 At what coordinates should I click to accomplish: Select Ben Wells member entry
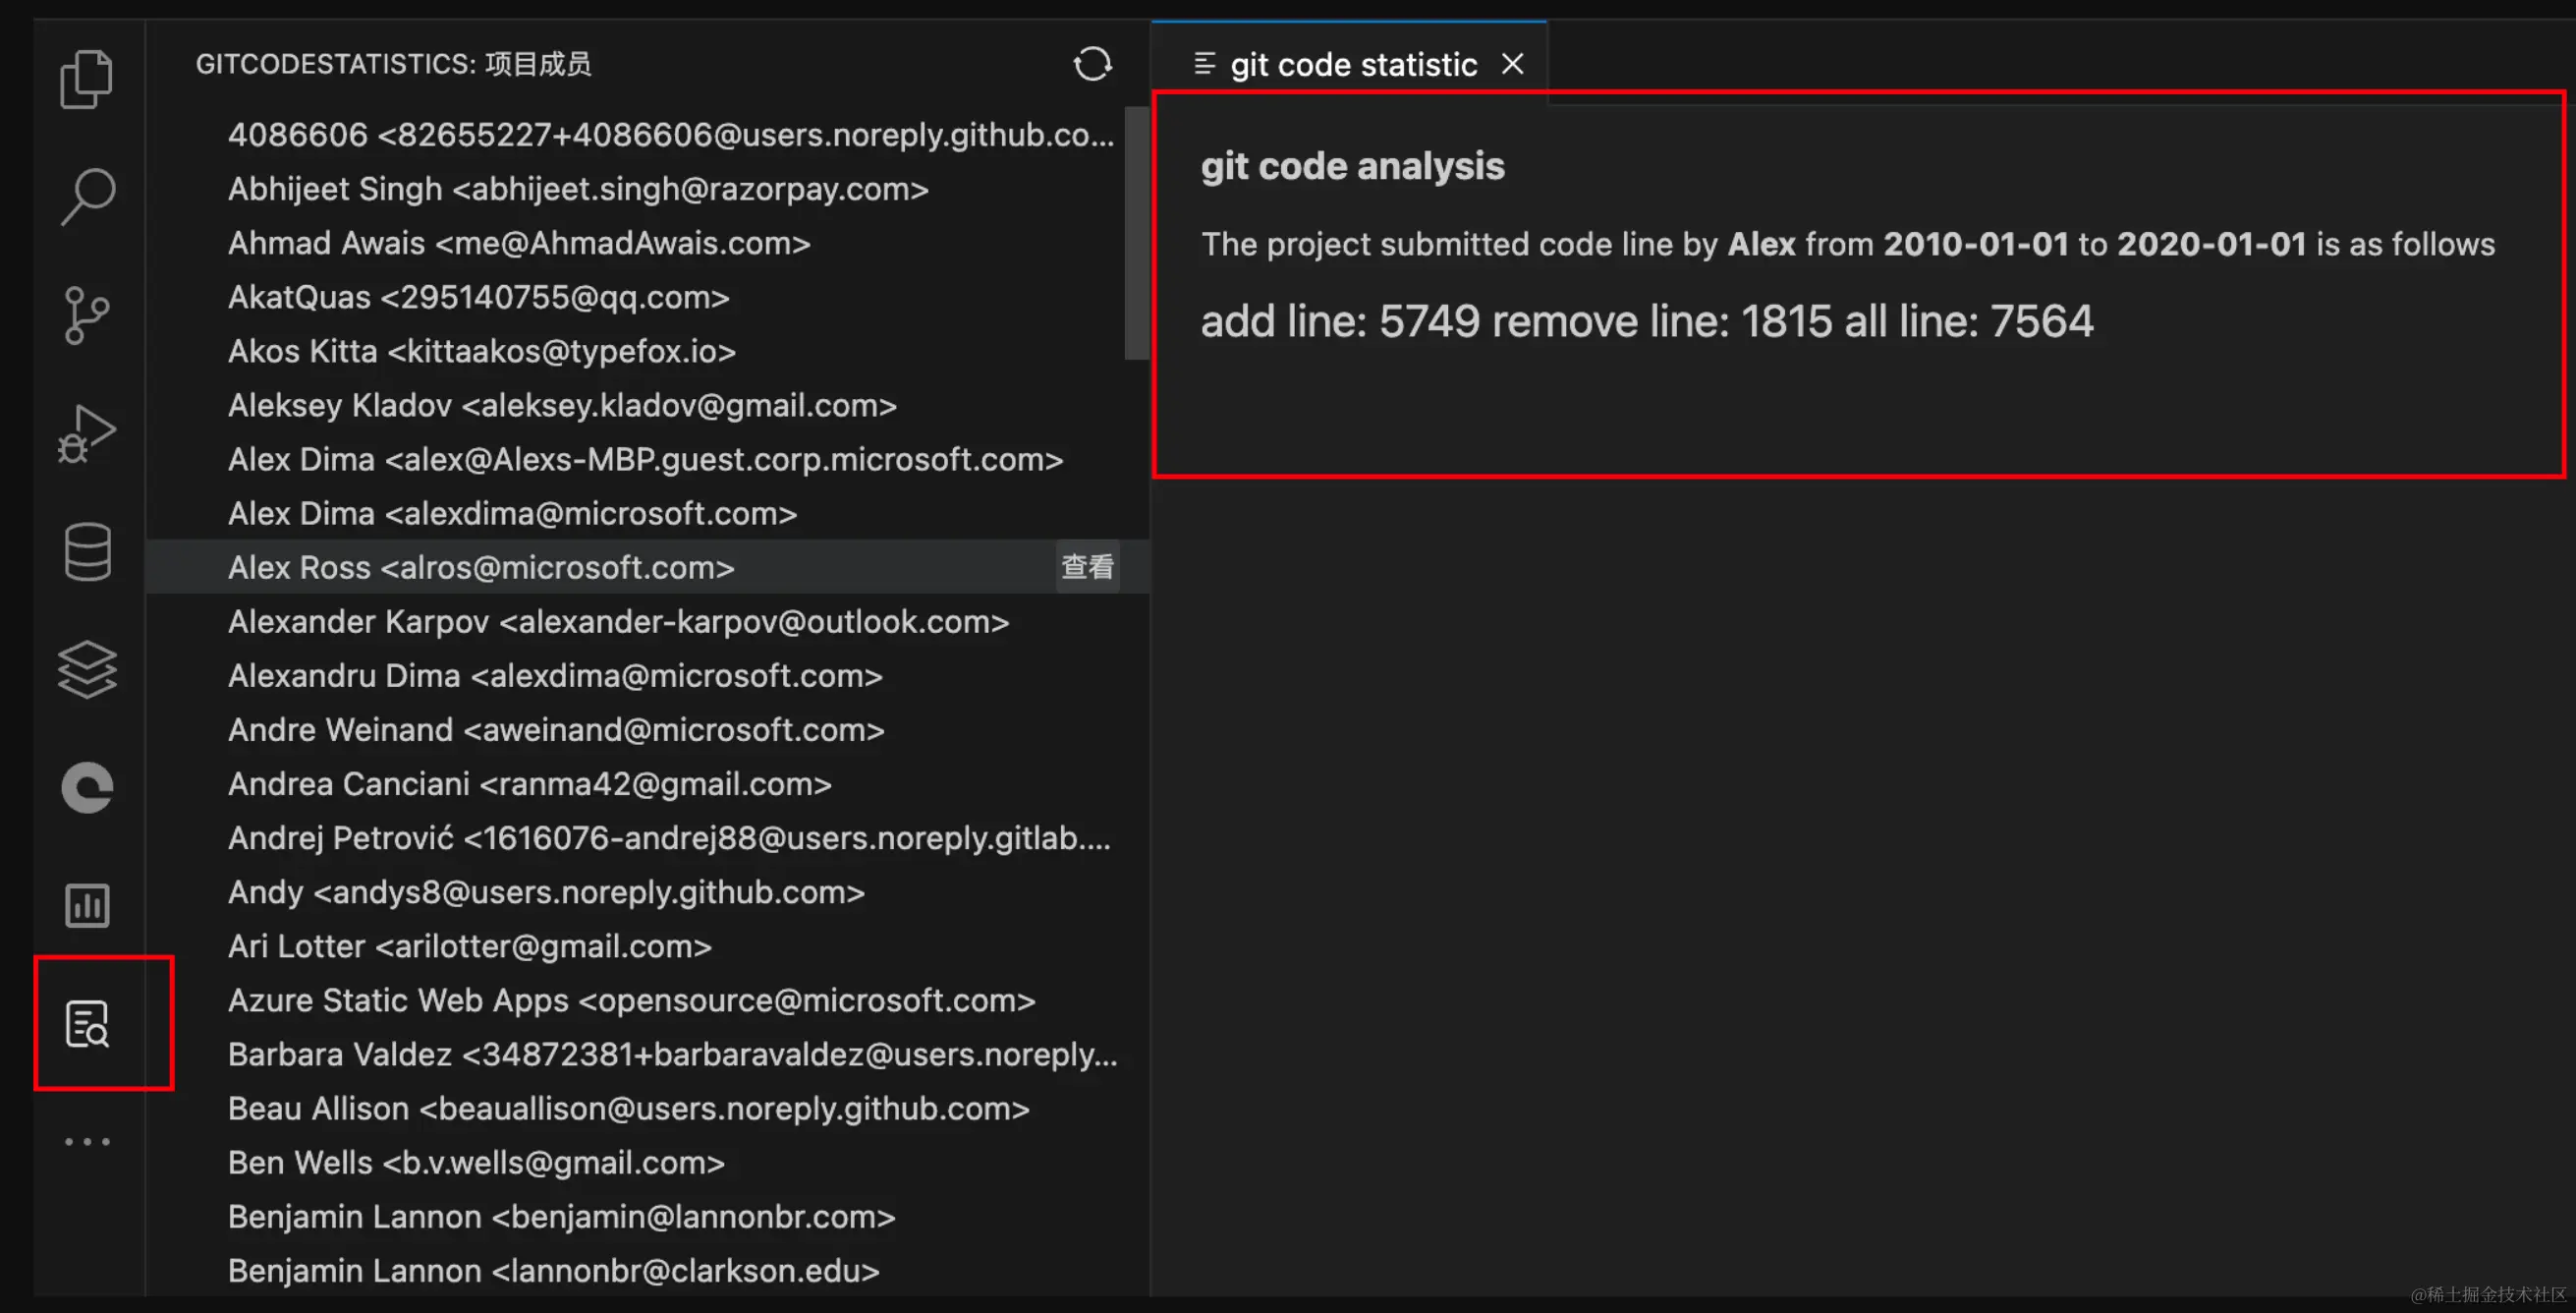click(x=476, y=1162)
